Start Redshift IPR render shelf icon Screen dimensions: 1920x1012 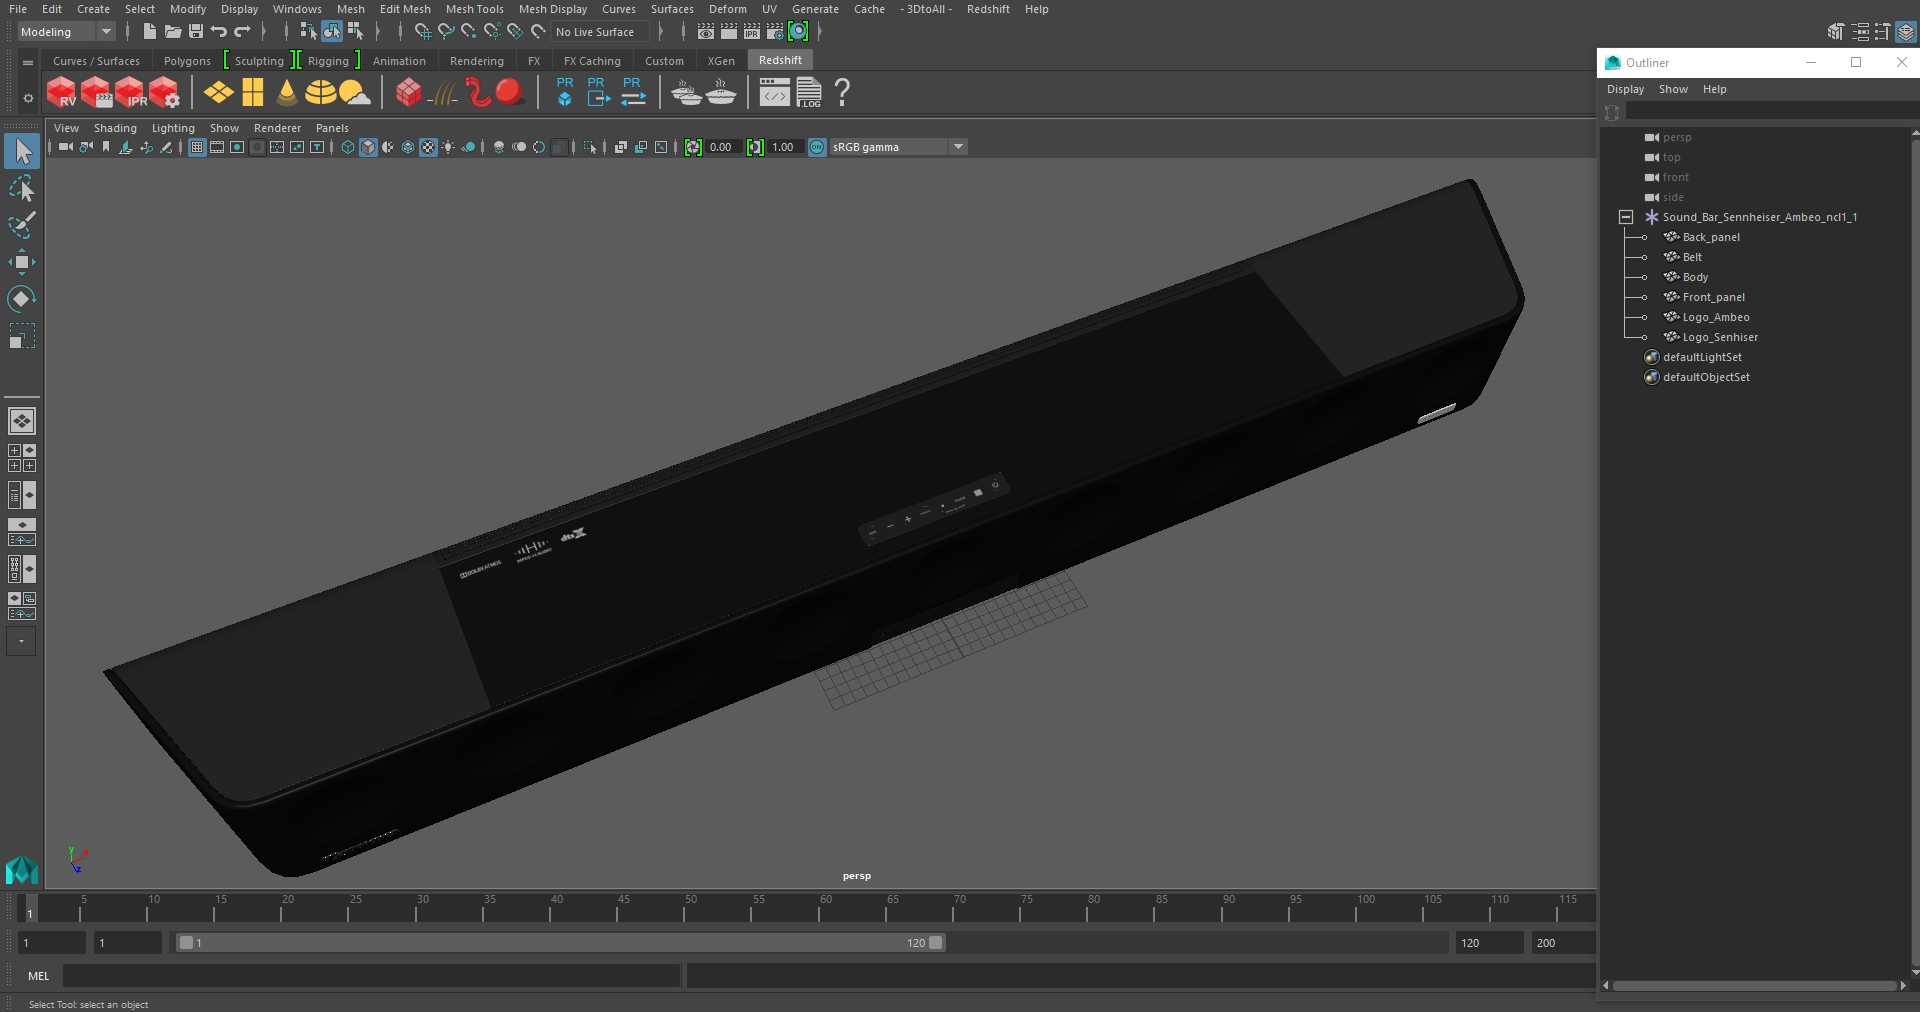[131, 93]
